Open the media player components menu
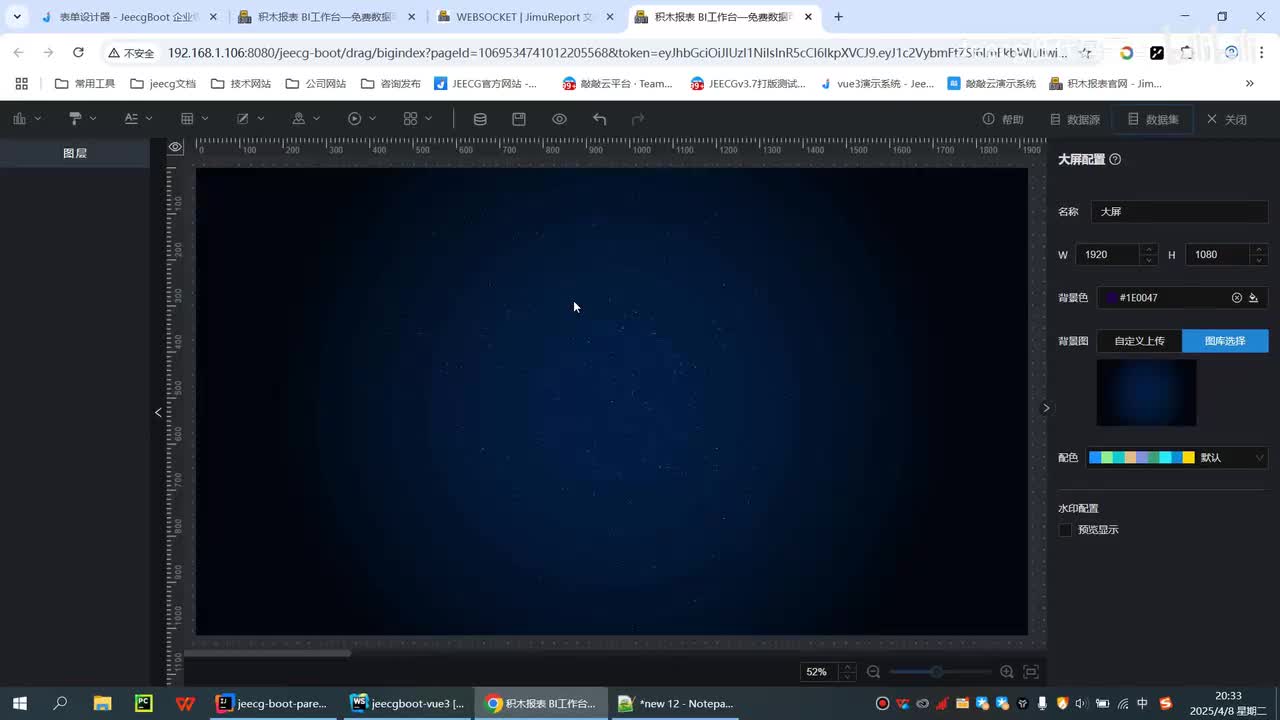The image size is (1280, 720). pyautogui.click(x=354, y=119)
